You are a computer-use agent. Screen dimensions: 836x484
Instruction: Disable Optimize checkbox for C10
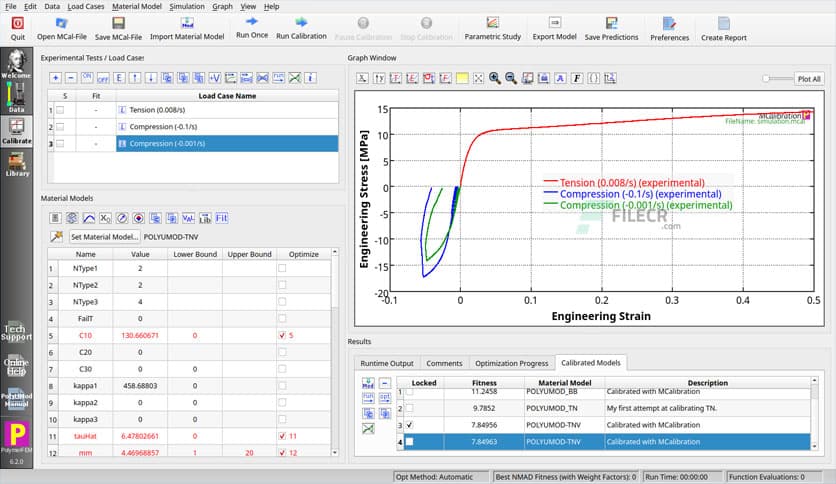coord(282,335)
